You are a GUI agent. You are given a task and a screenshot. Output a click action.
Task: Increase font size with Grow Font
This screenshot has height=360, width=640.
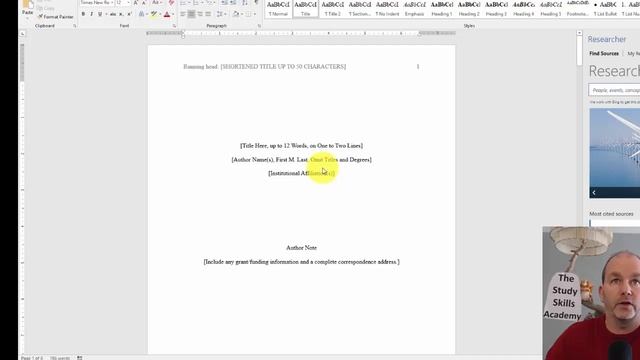click(x=136, y=3)
